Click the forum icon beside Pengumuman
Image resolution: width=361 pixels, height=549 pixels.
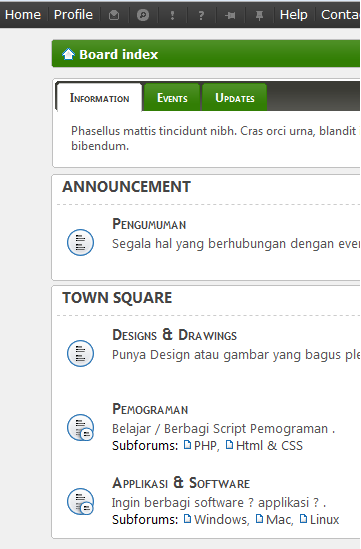[x=81, y=242]
